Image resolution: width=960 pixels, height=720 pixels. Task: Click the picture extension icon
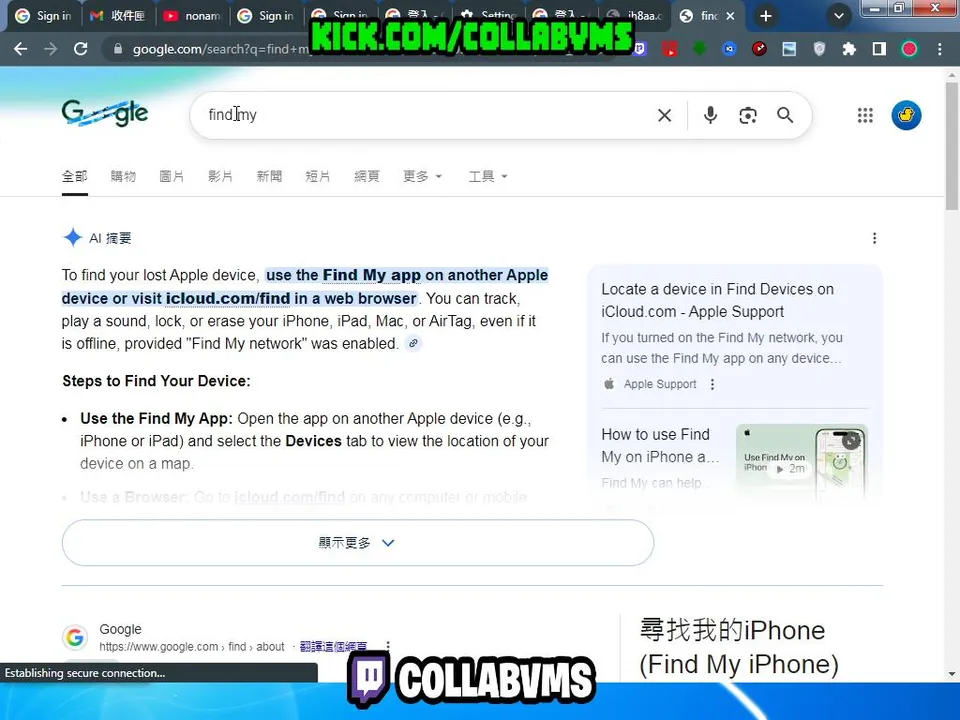coord(789,49)
